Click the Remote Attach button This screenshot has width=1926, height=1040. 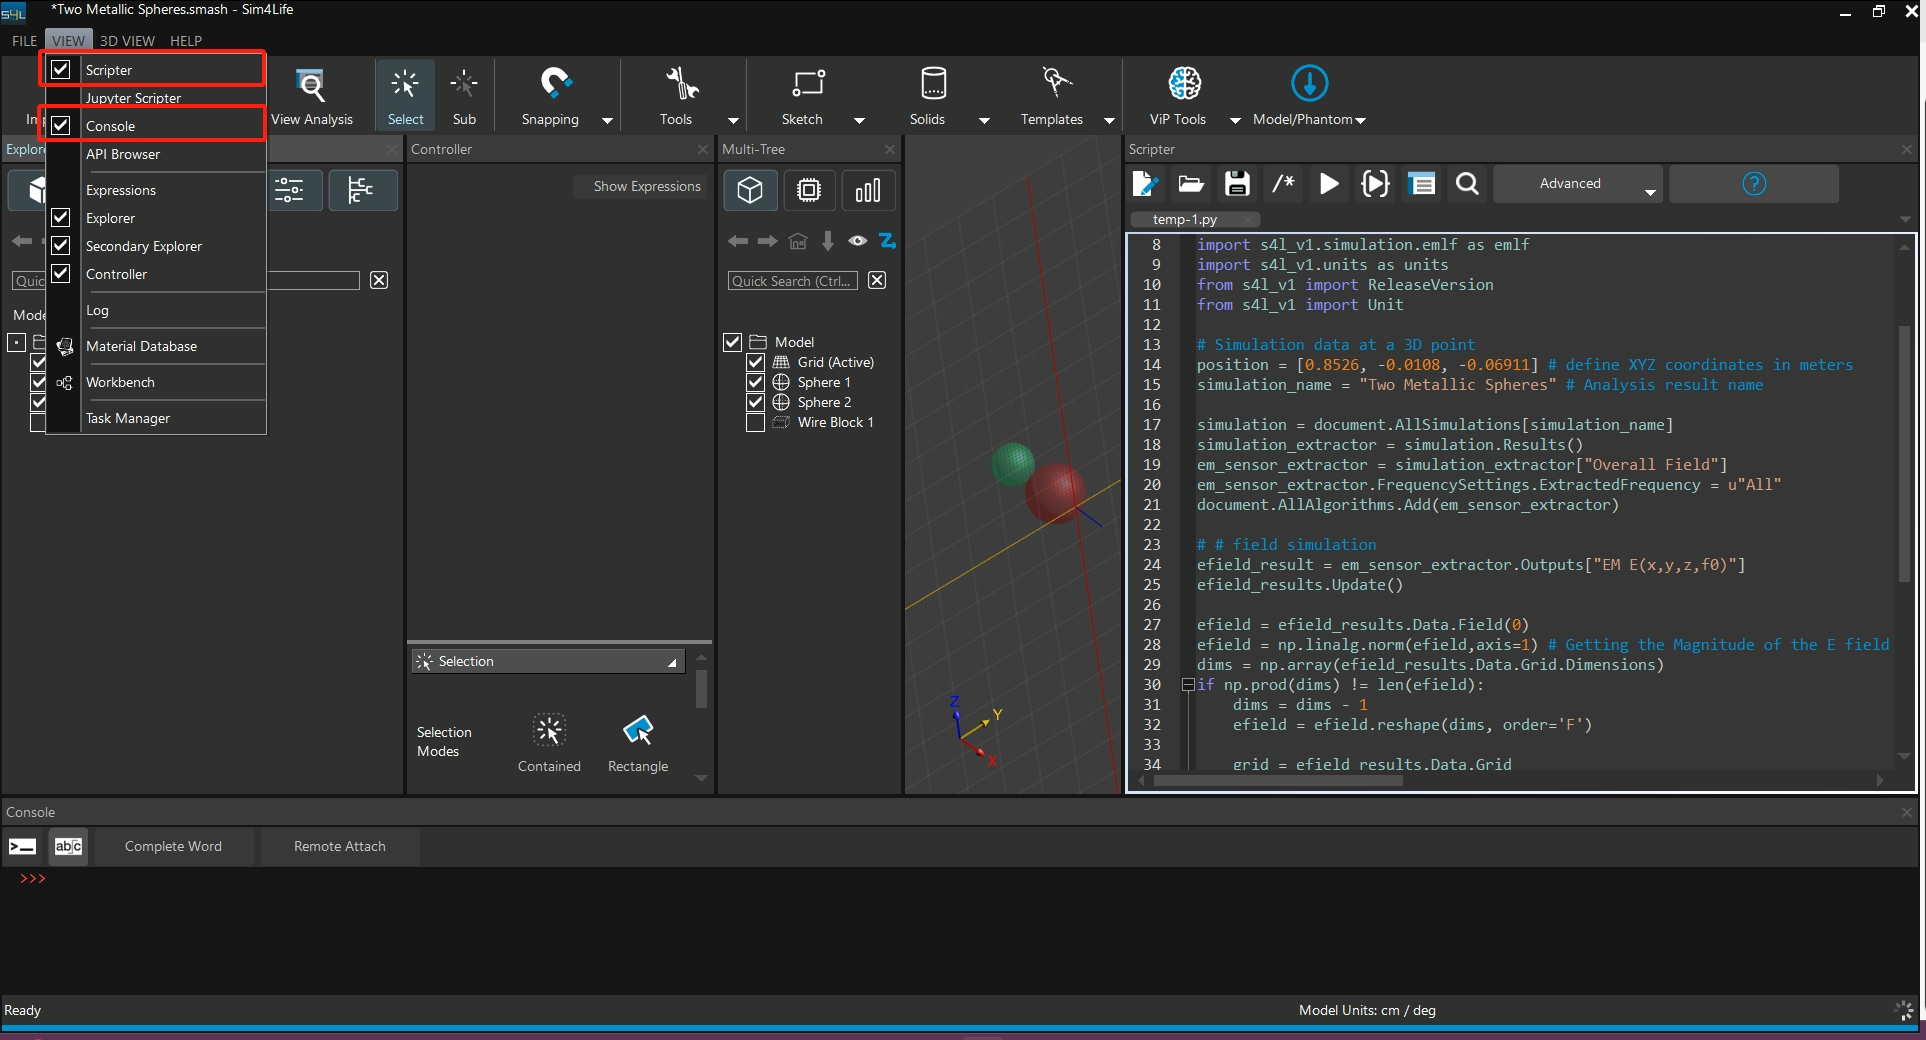tap(339, 846)
